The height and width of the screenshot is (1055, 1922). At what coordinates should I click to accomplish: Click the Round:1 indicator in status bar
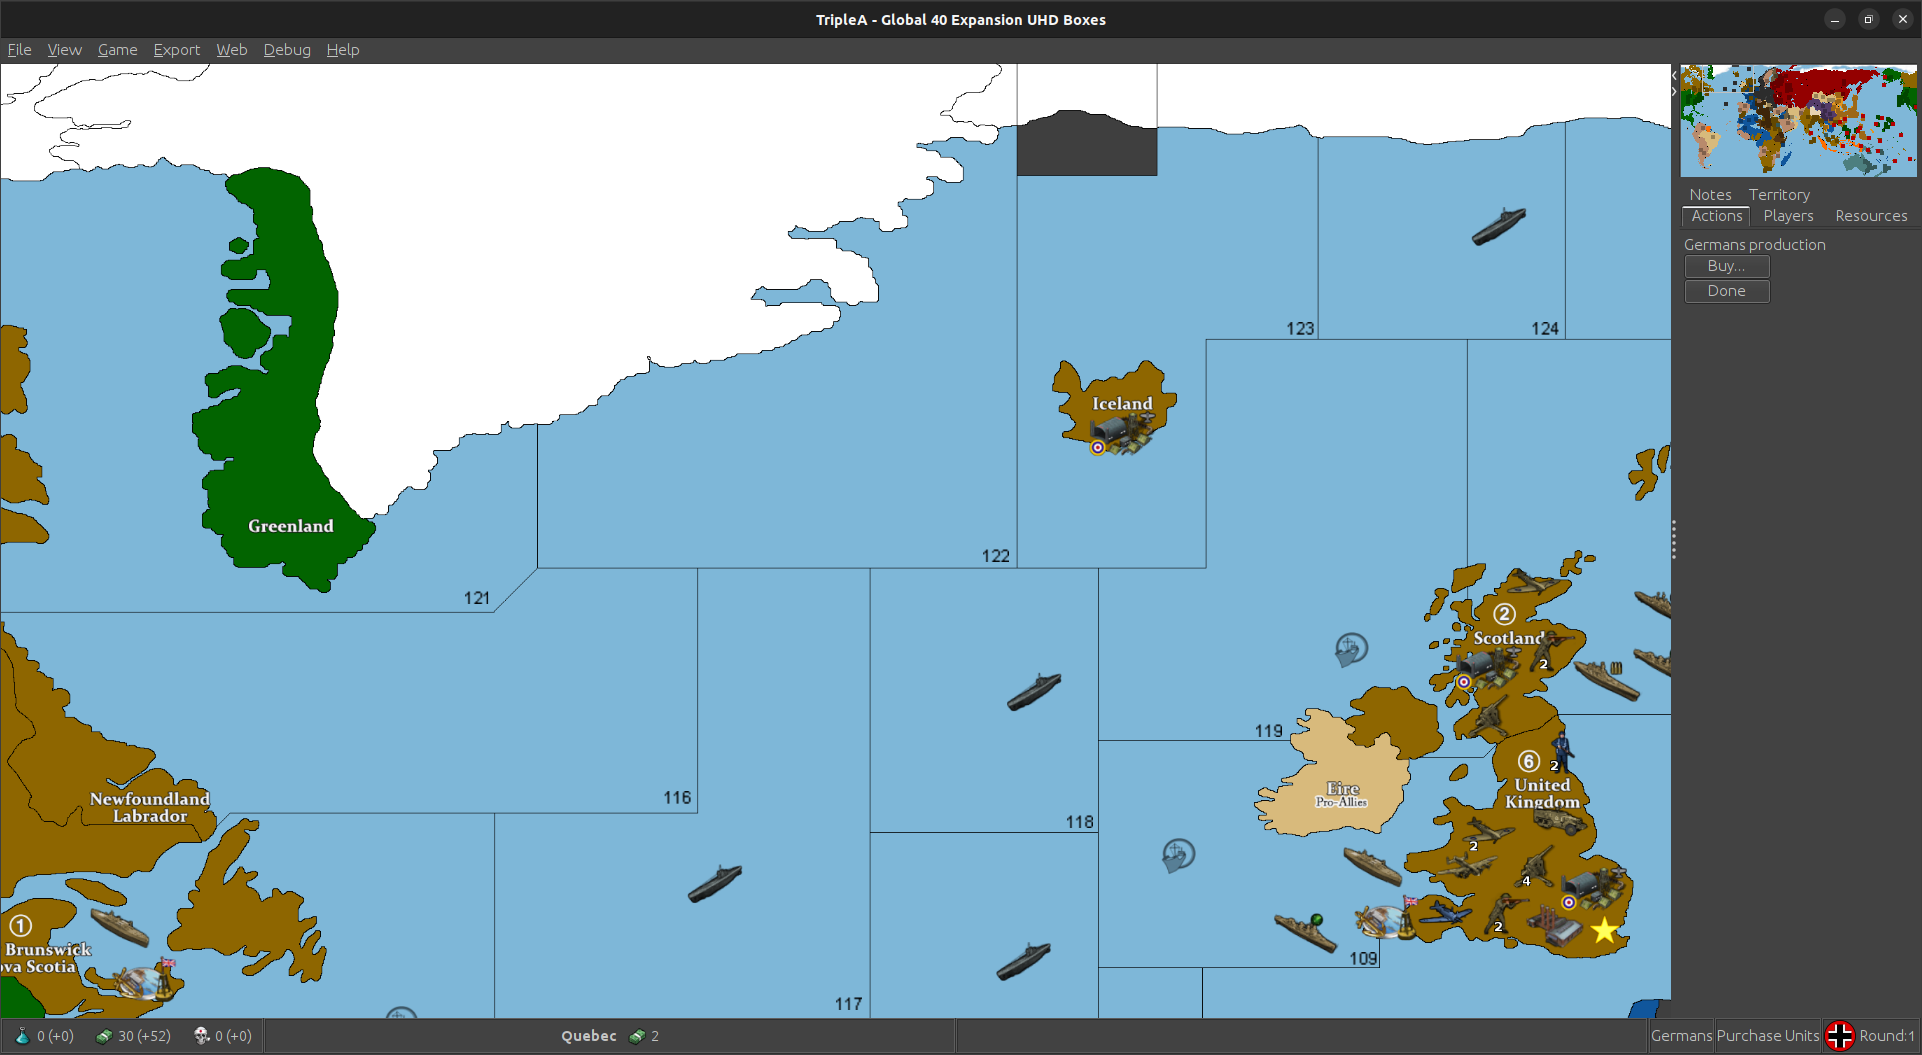point(1886,1036)
